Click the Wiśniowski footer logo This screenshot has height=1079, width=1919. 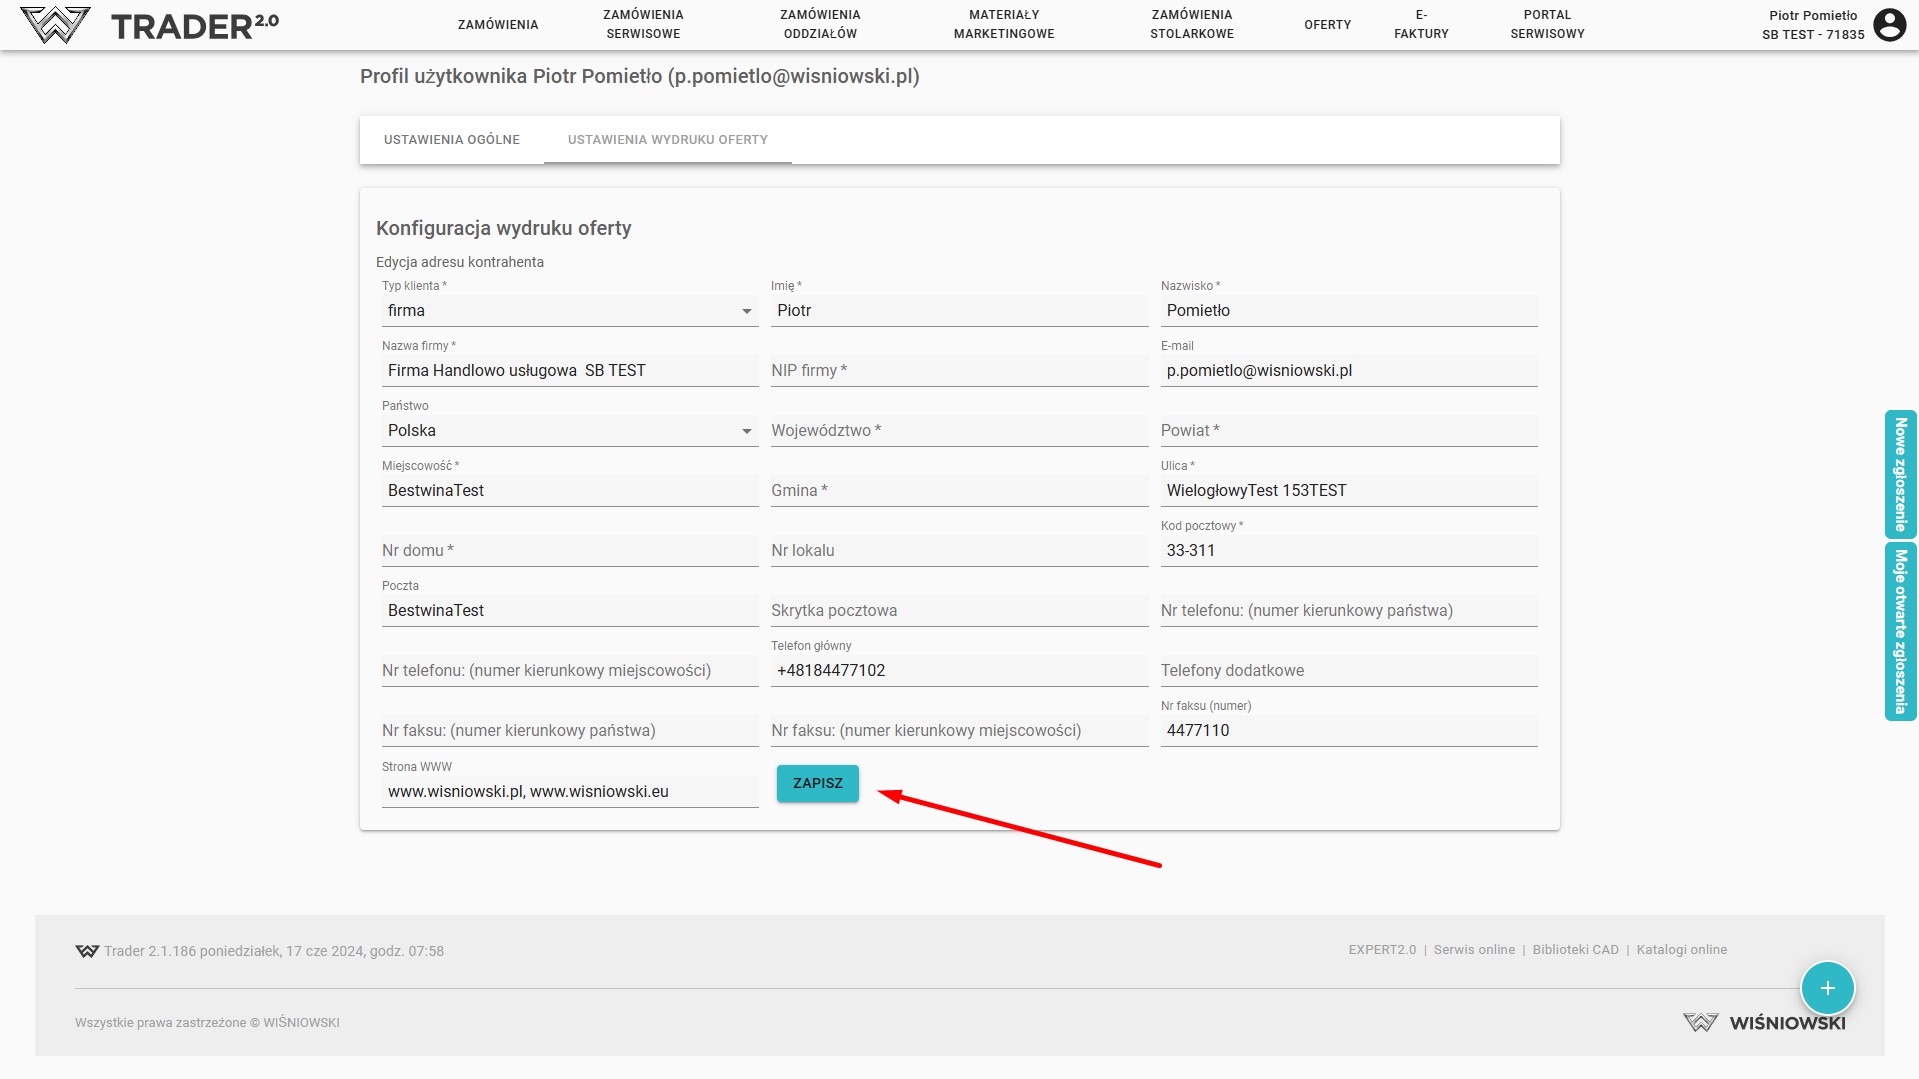[1764, 1022]
